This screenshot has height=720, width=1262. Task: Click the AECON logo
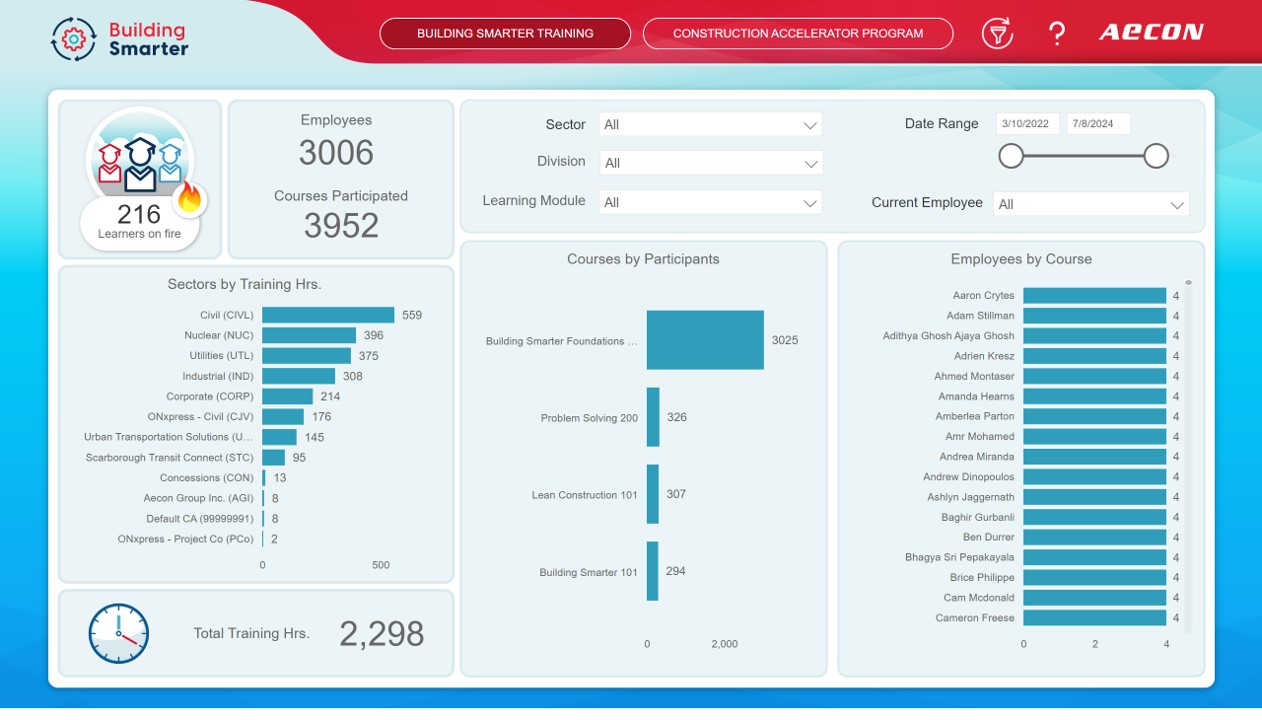click(1151, 33)
